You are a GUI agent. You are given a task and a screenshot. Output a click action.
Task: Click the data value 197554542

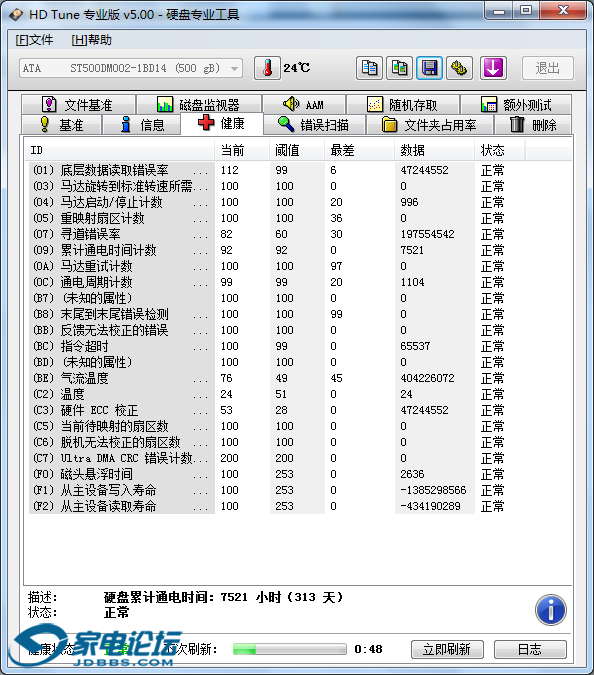pyautogui.click(x=427, y=234)
